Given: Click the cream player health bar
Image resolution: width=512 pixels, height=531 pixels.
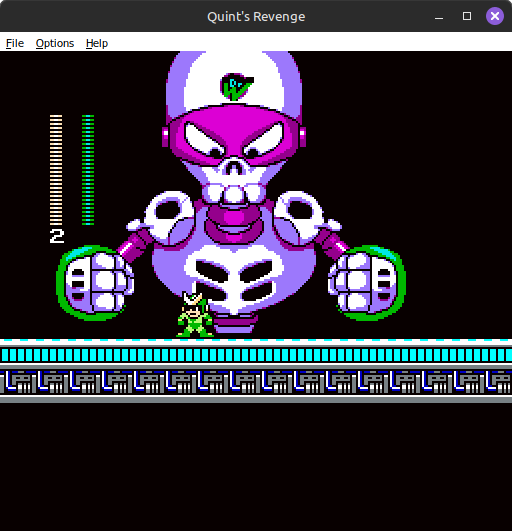Looking at the screenshot, I should click(56, 170).
